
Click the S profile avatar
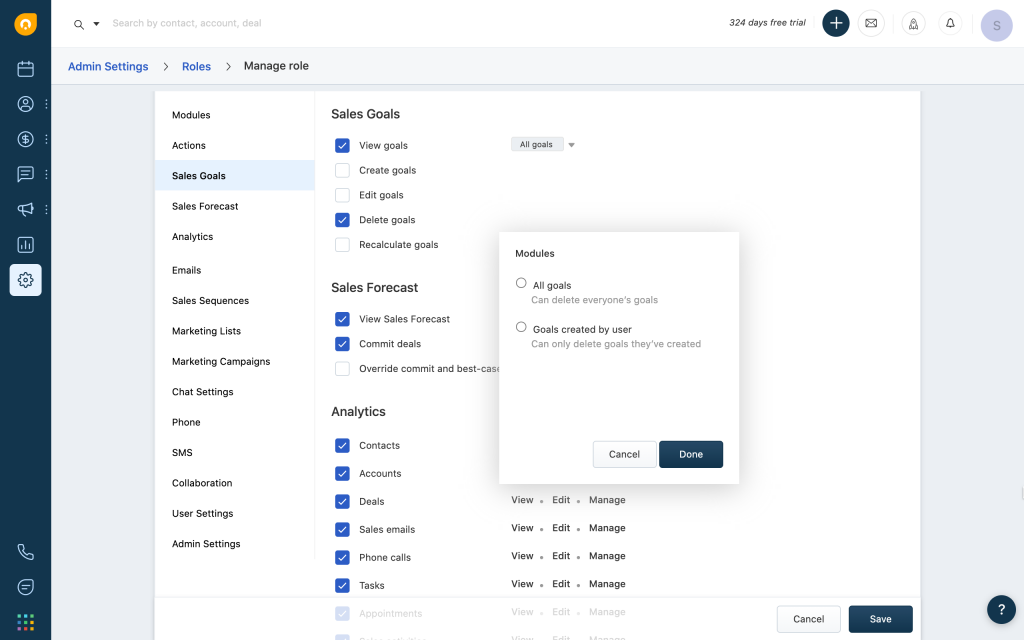pyautogui.click(x=996, y=25)
